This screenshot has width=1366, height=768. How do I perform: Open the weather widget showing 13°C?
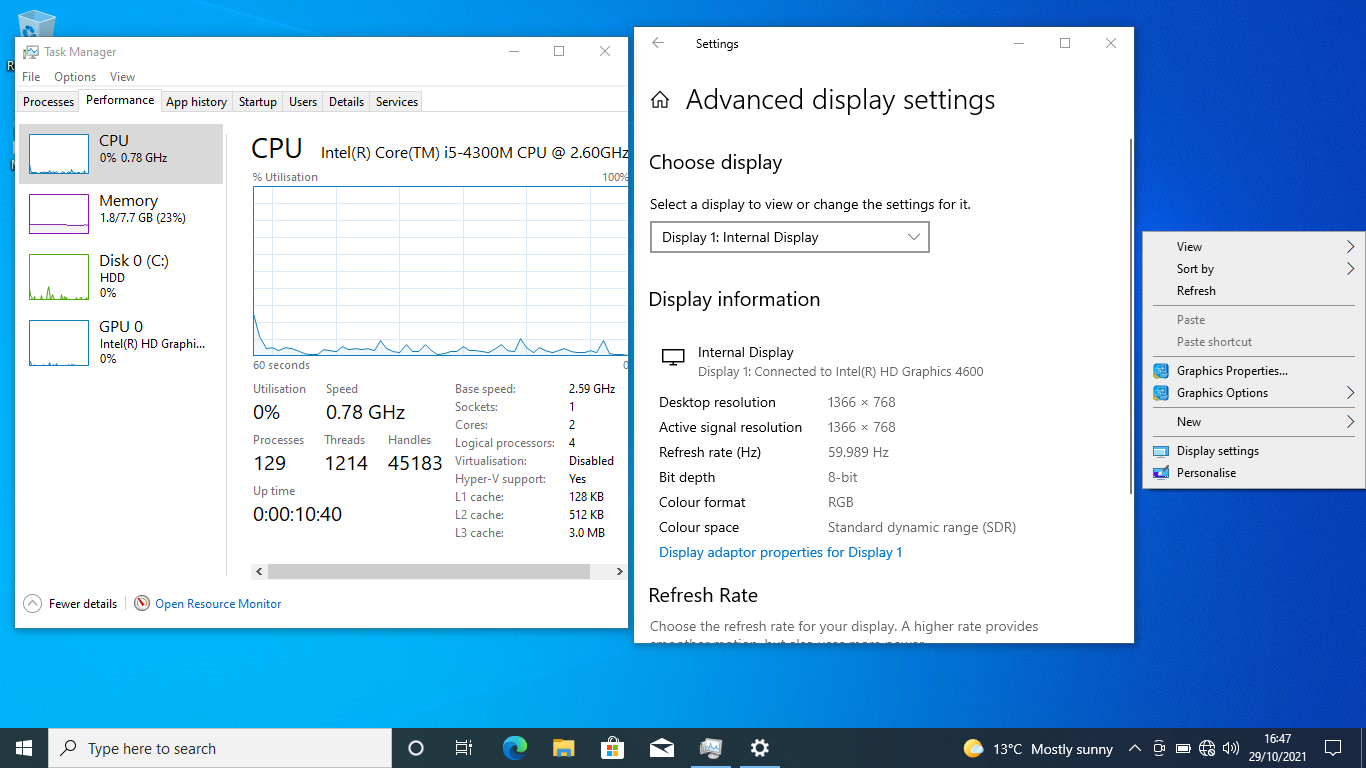(1038, 748)
